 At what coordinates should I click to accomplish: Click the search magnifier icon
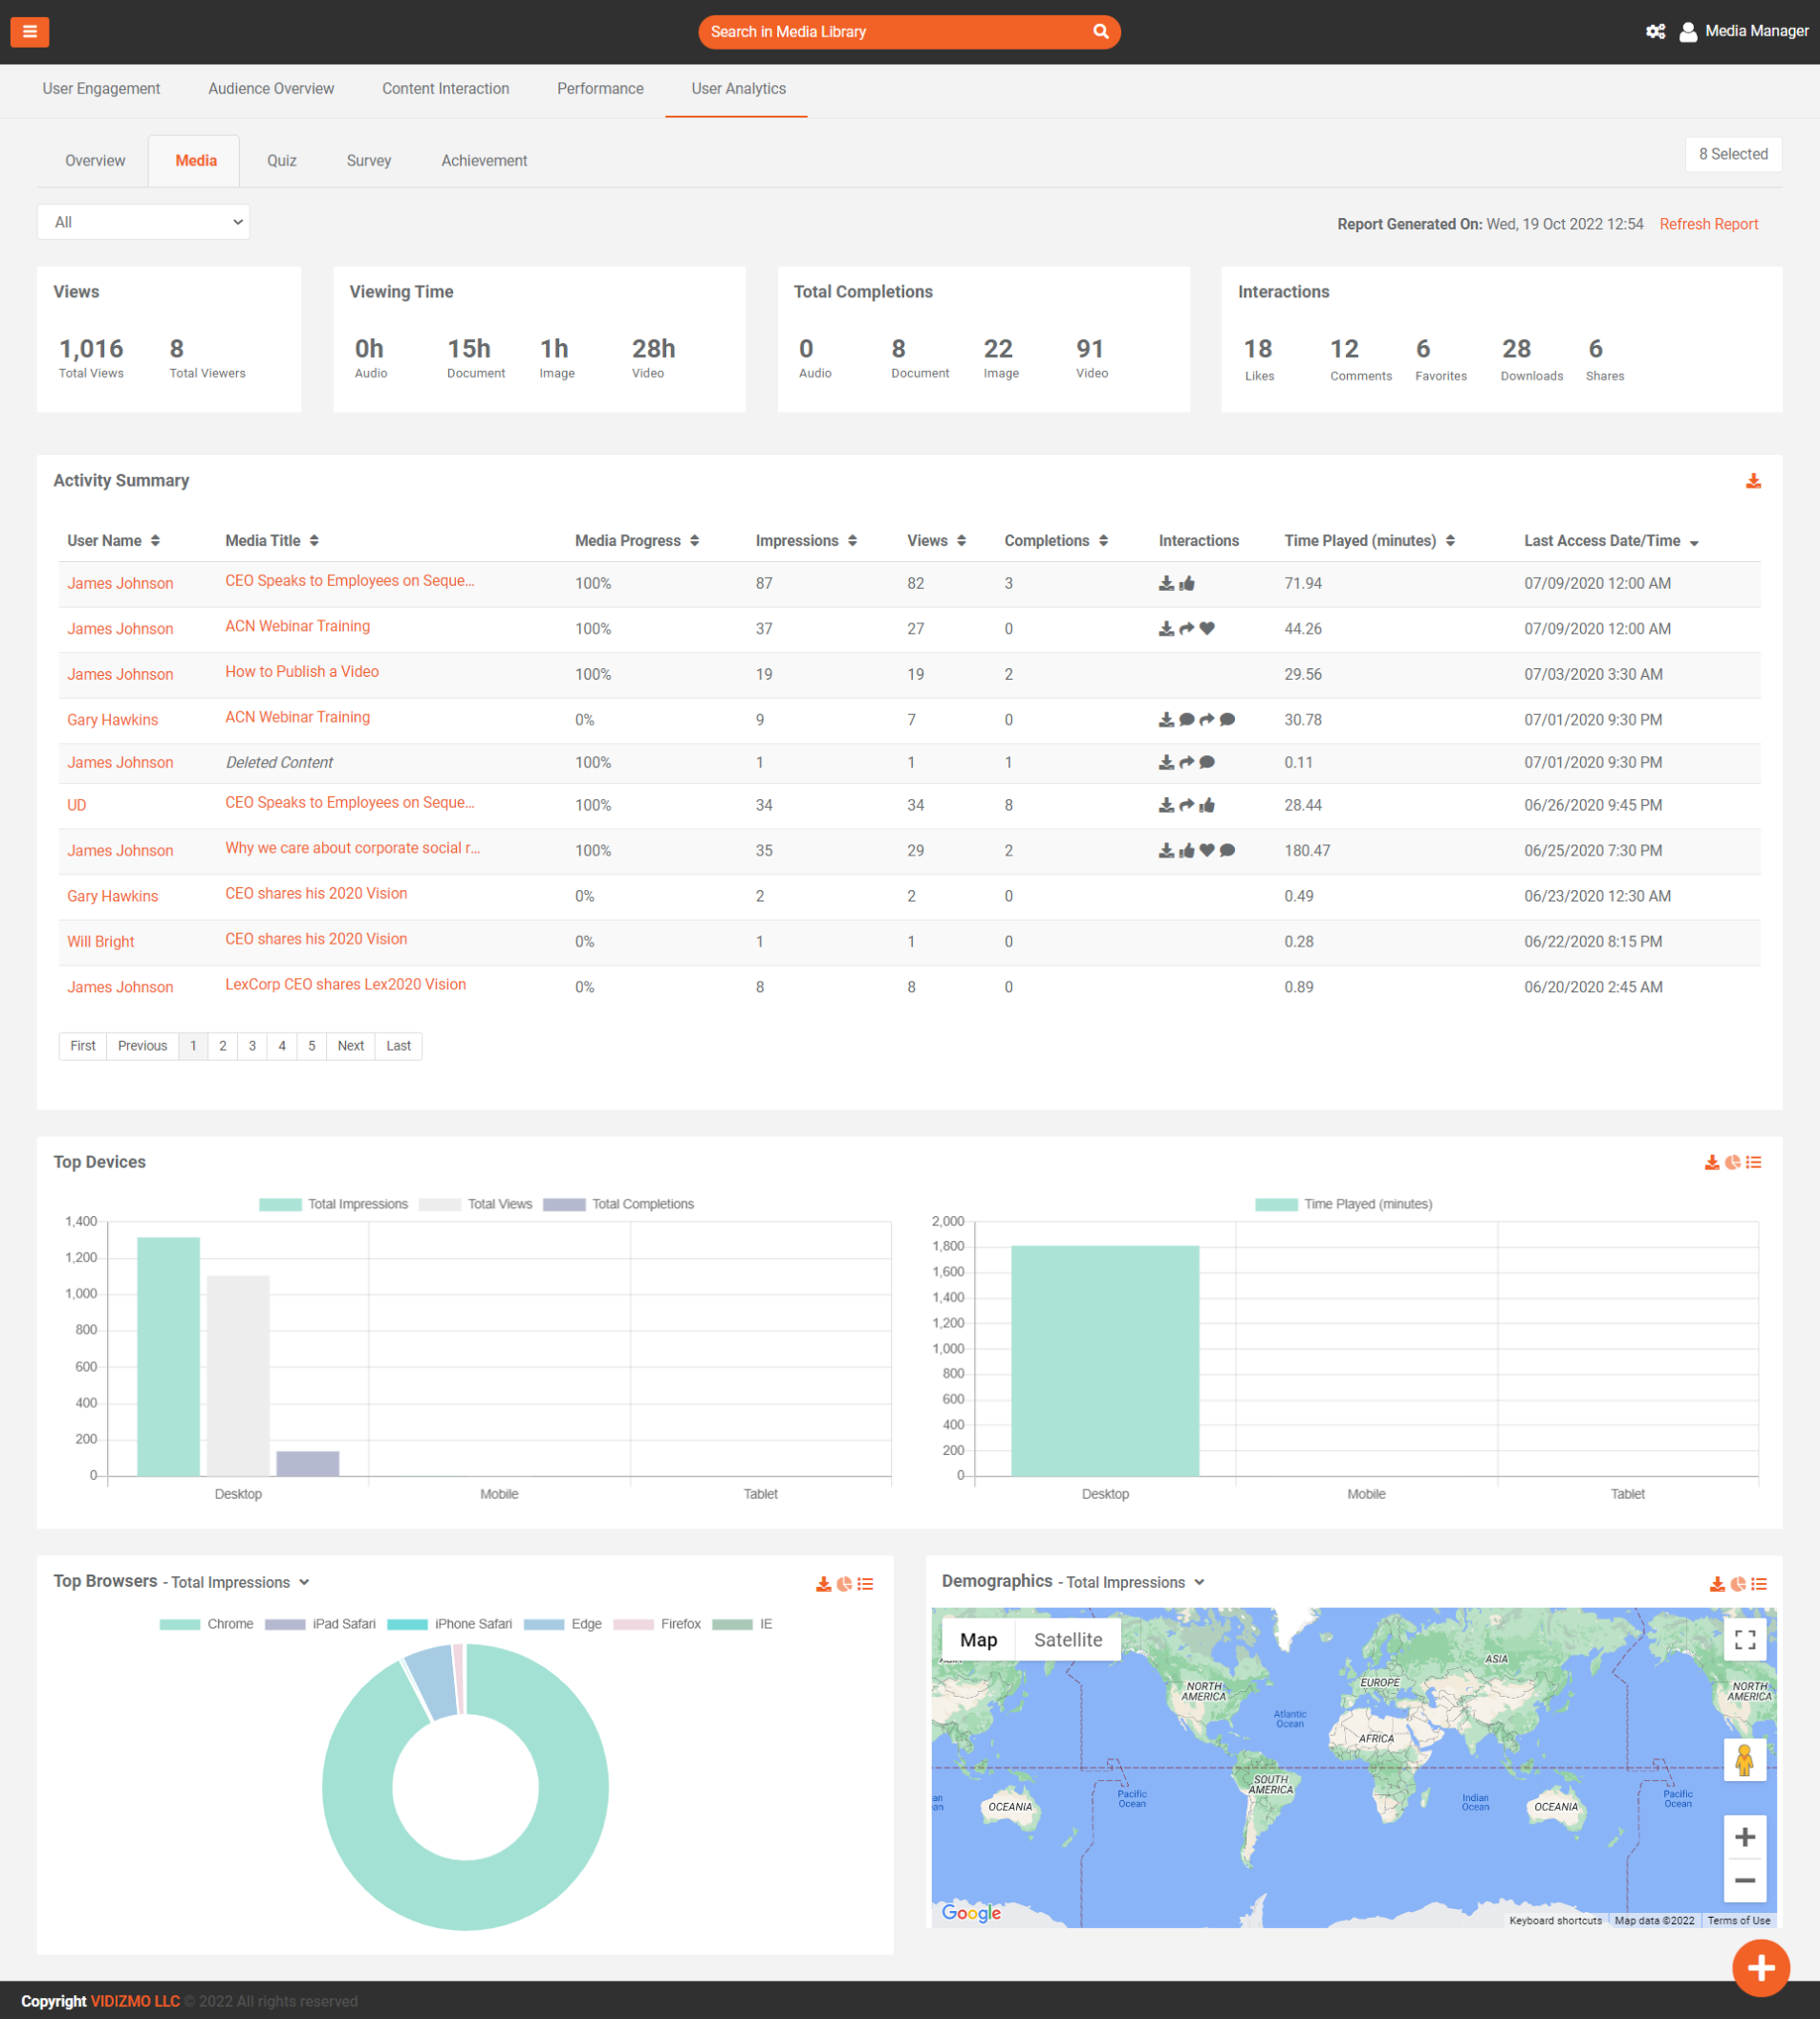click(x=1100, y=32)
